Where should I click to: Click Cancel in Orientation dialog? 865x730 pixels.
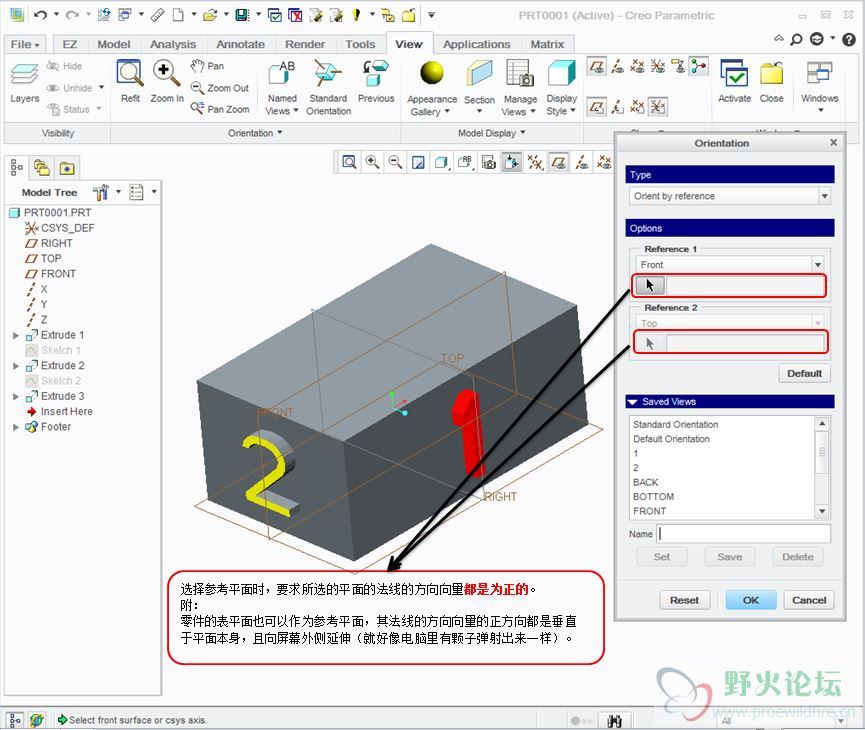[809, 600]
